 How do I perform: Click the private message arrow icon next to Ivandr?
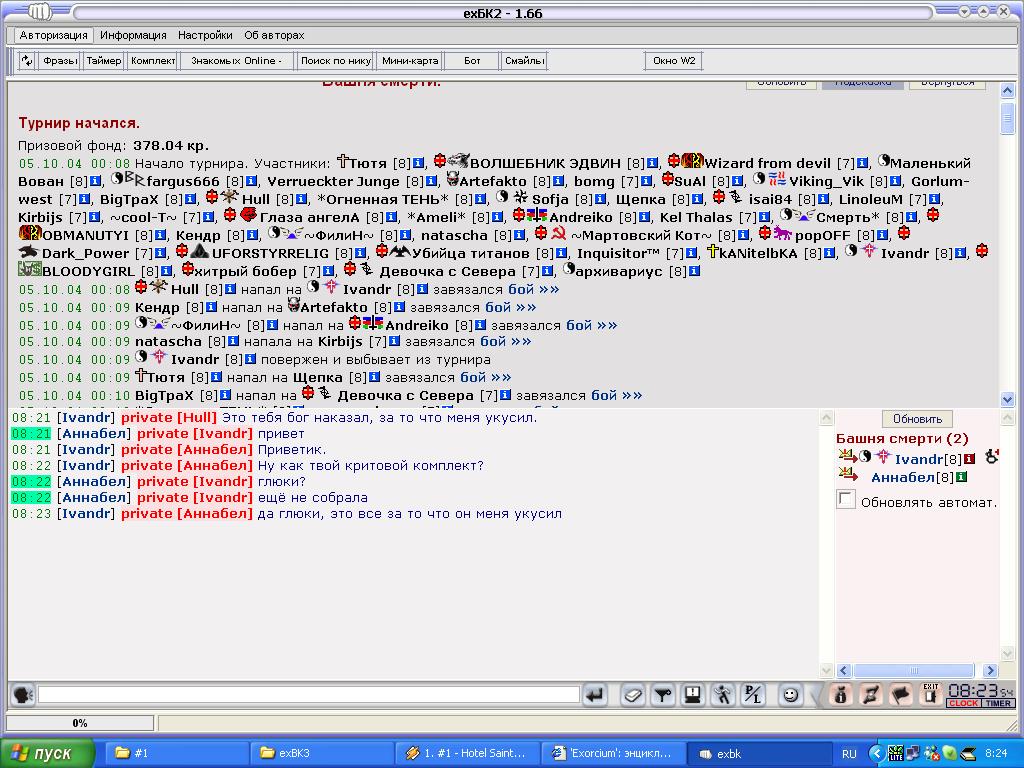(x=848, y=456)
